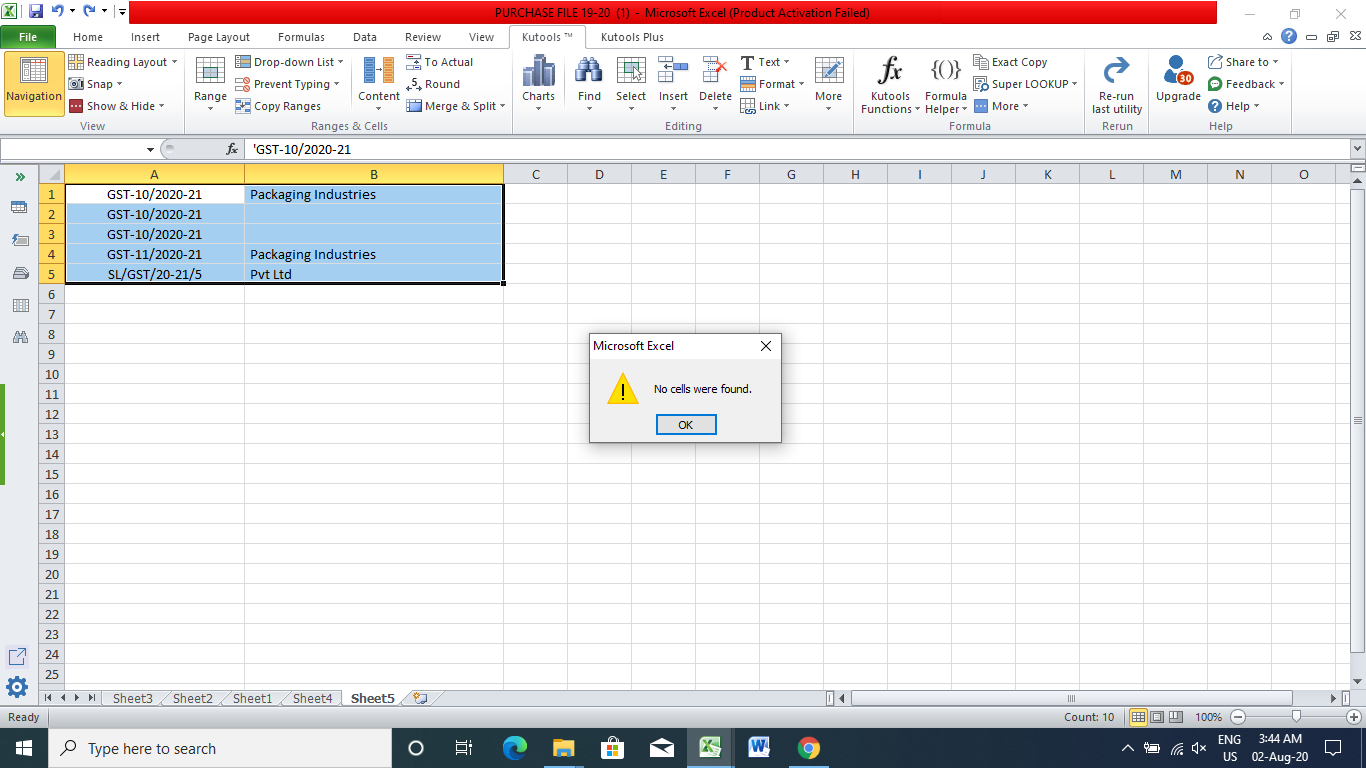The width and height of the screenshot is (1366, 768).
Task: Open the Content conversion tool
Action: point(379,84)
